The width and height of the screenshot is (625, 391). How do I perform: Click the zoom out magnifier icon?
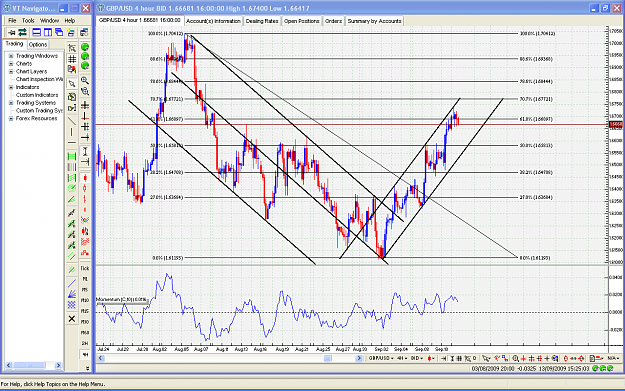(85, 91)
